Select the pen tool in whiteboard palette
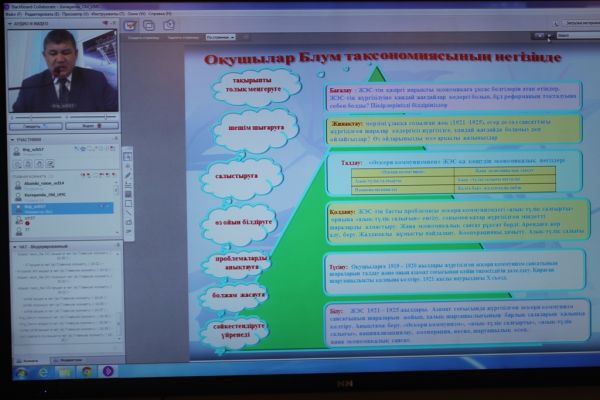 127,176
